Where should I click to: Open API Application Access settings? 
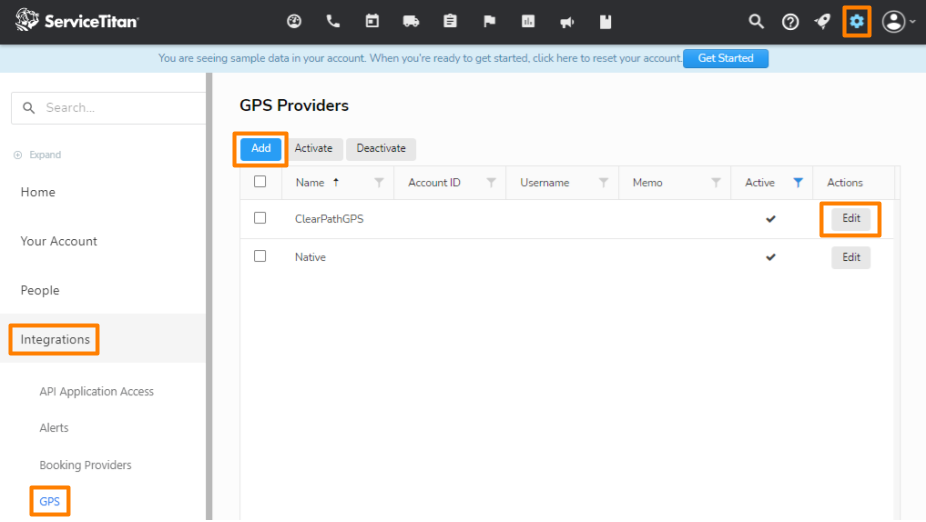coord(96,392)
